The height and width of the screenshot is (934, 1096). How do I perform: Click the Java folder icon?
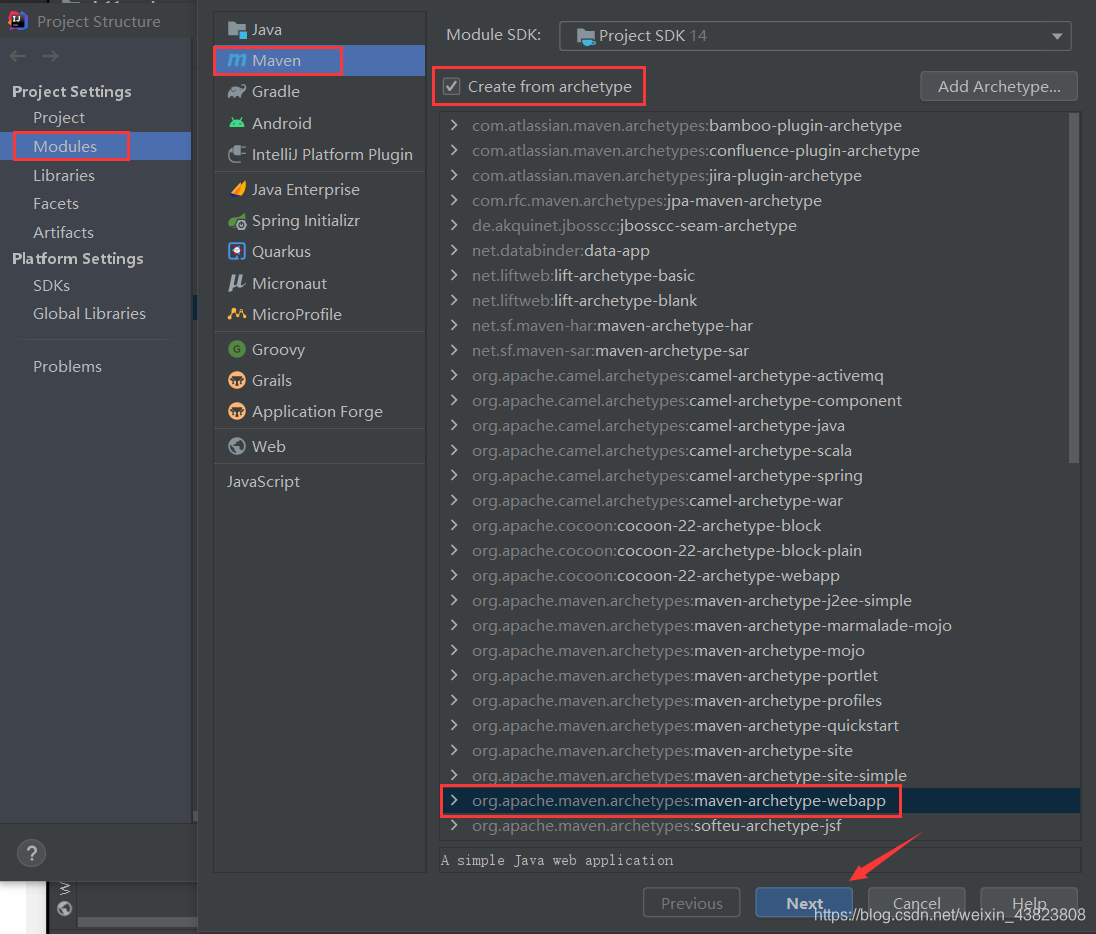coord(237,30)
